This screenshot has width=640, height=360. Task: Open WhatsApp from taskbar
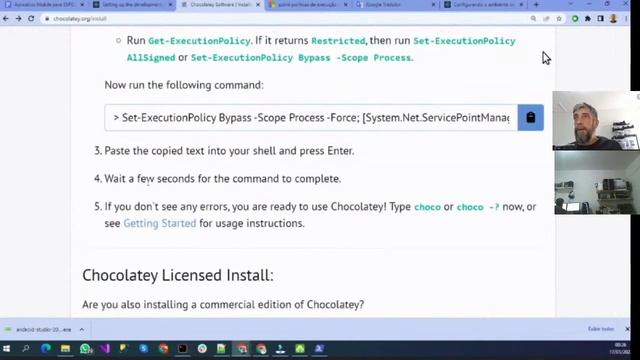click(x=85, y=349)
